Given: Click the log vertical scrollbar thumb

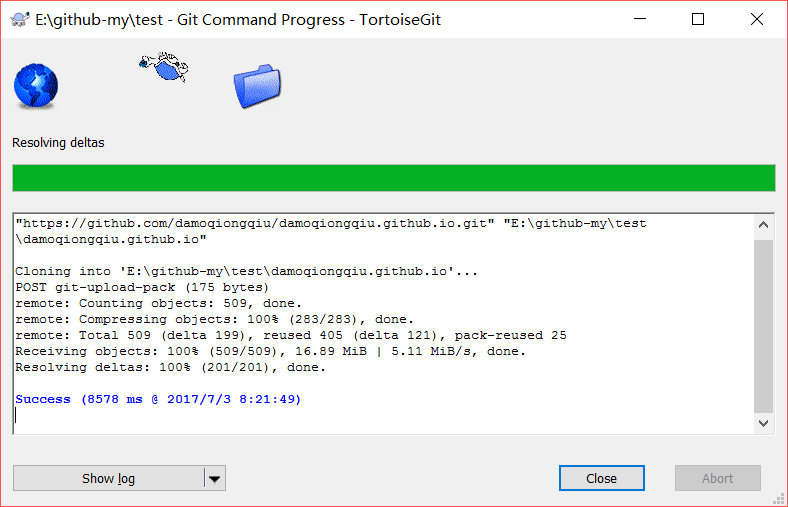Looking at the screenshot, I should 763,326.
